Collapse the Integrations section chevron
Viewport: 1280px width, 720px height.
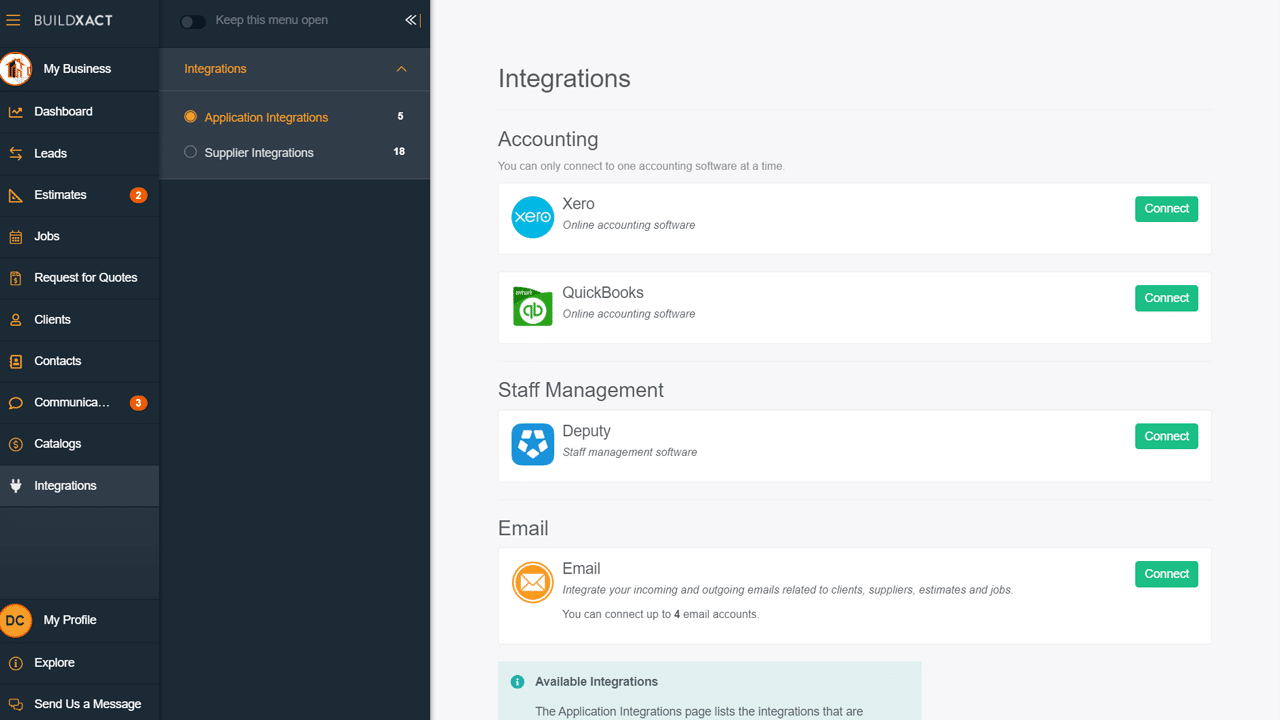click(402, 69)
